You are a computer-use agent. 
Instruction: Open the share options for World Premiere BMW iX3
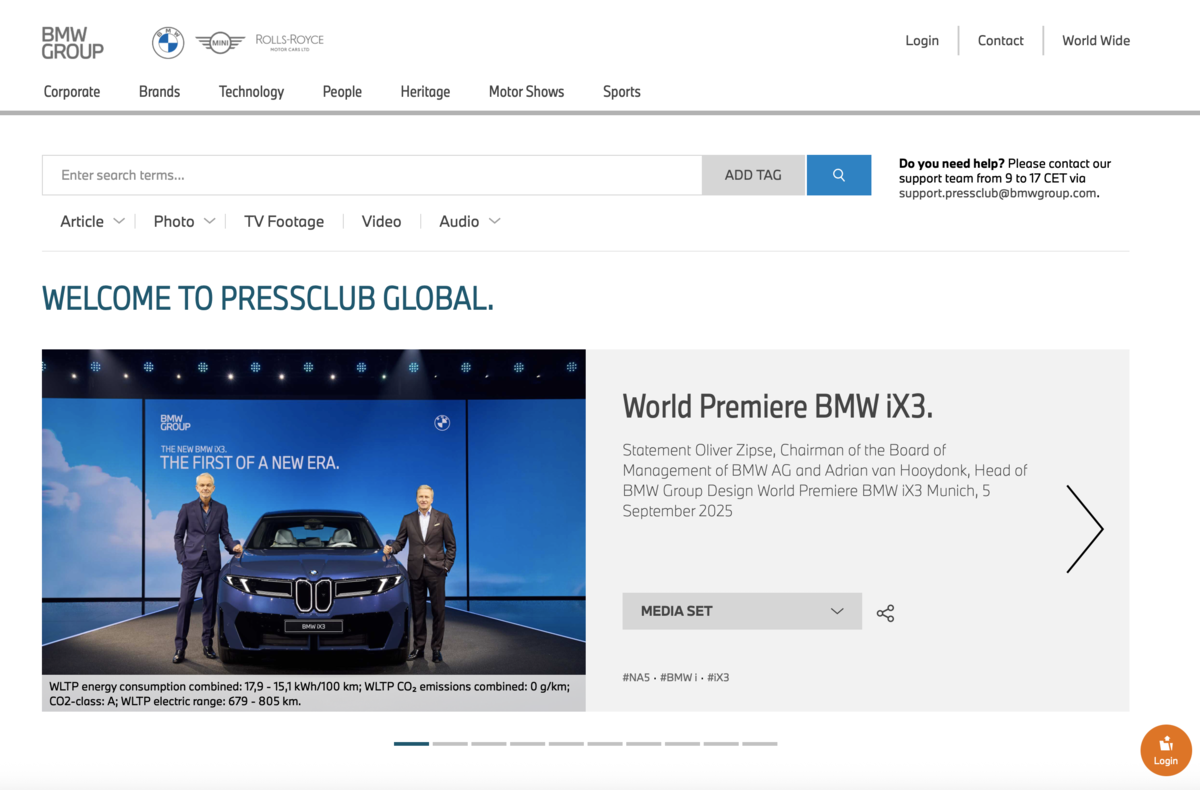coord(885,612)
